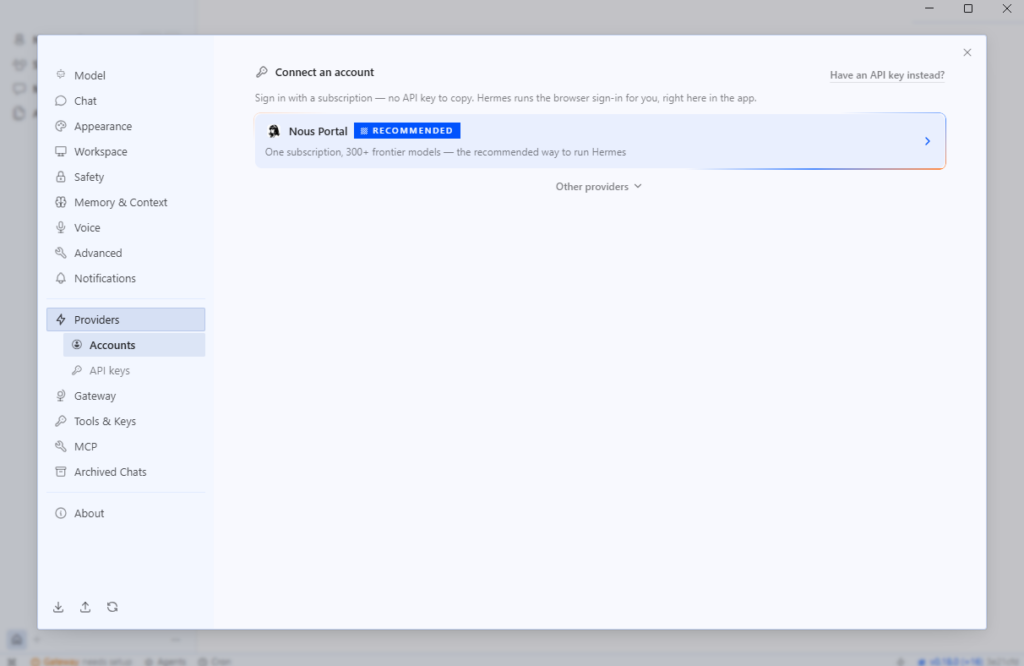Collapse the Providers section
The height and width of the screenshot is (666, 1024).
tap(125, 319)
